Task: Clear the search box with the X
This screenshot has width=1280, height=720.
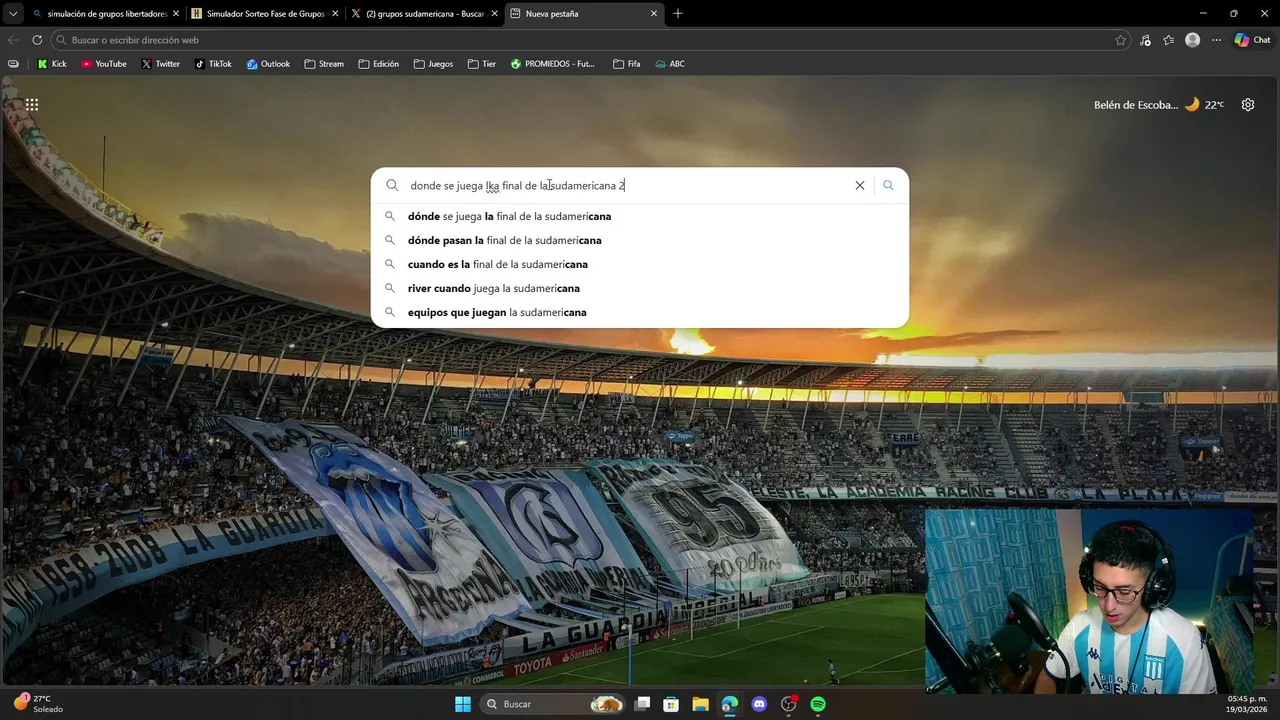Action: point(859,185)
